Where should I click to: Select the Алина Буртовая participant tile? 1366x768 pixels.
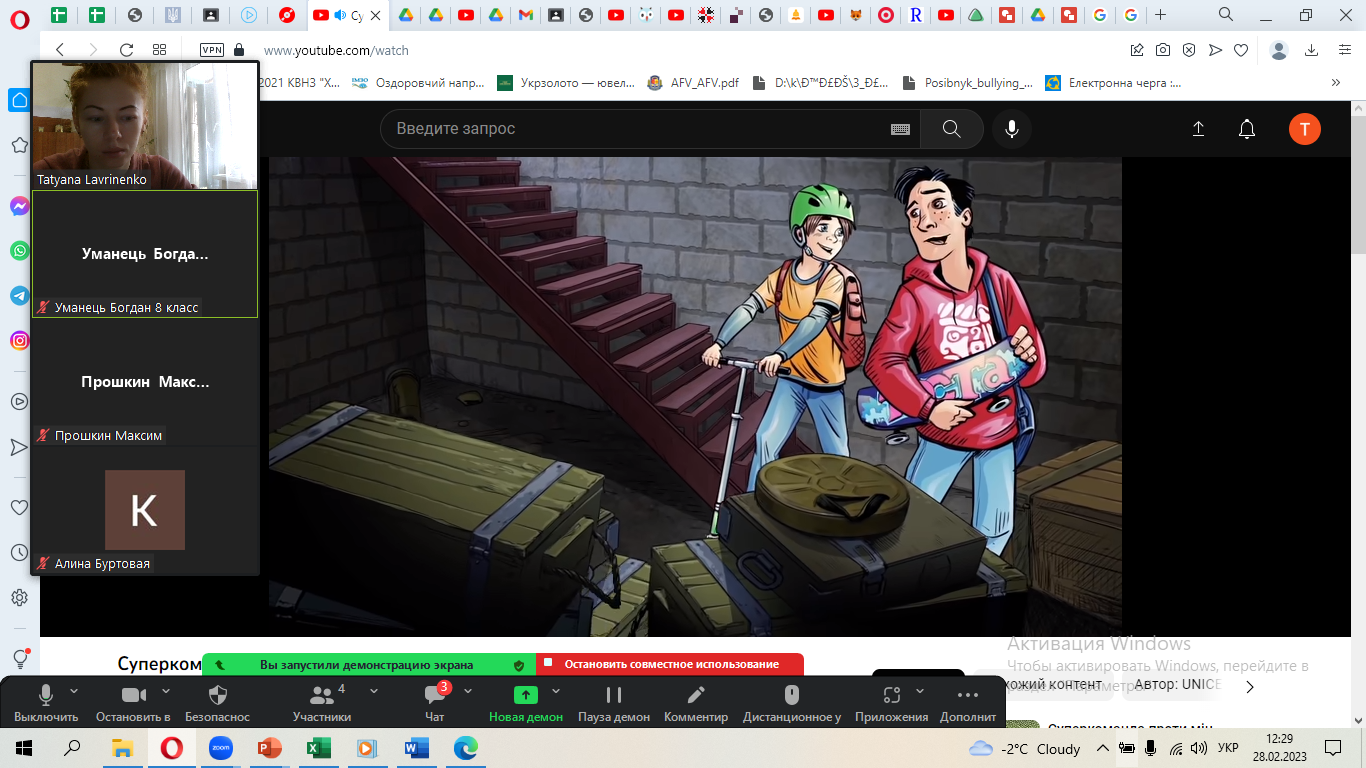pos(145,510)
